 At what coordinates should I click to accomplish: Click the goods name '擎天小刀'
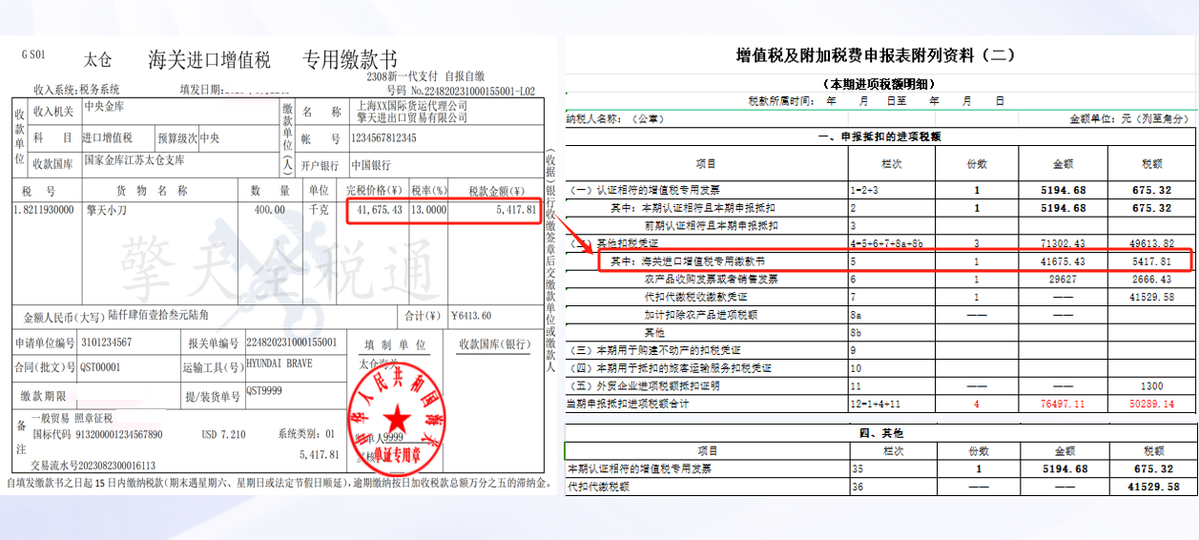(105, 211)
